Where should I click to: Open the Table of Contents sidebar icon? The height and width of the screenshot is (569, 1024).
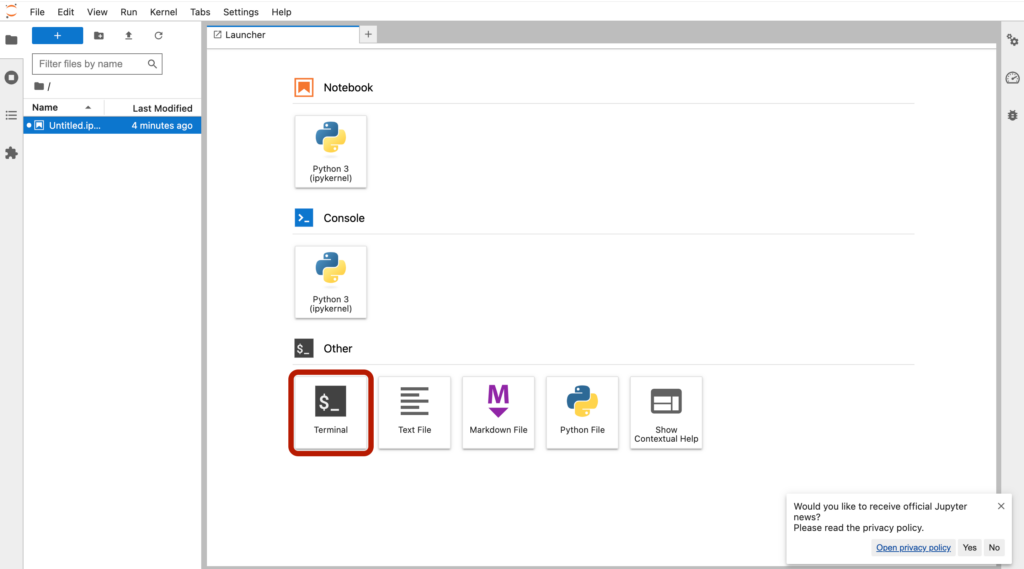pyautogui.click(x=11, y=115)
